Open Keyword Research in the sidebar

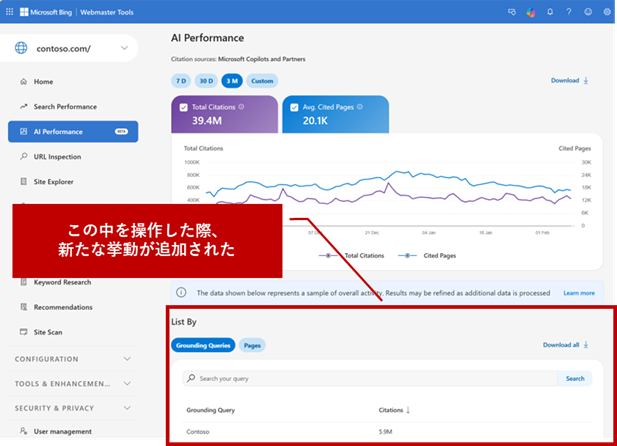[x=62, y=282]
